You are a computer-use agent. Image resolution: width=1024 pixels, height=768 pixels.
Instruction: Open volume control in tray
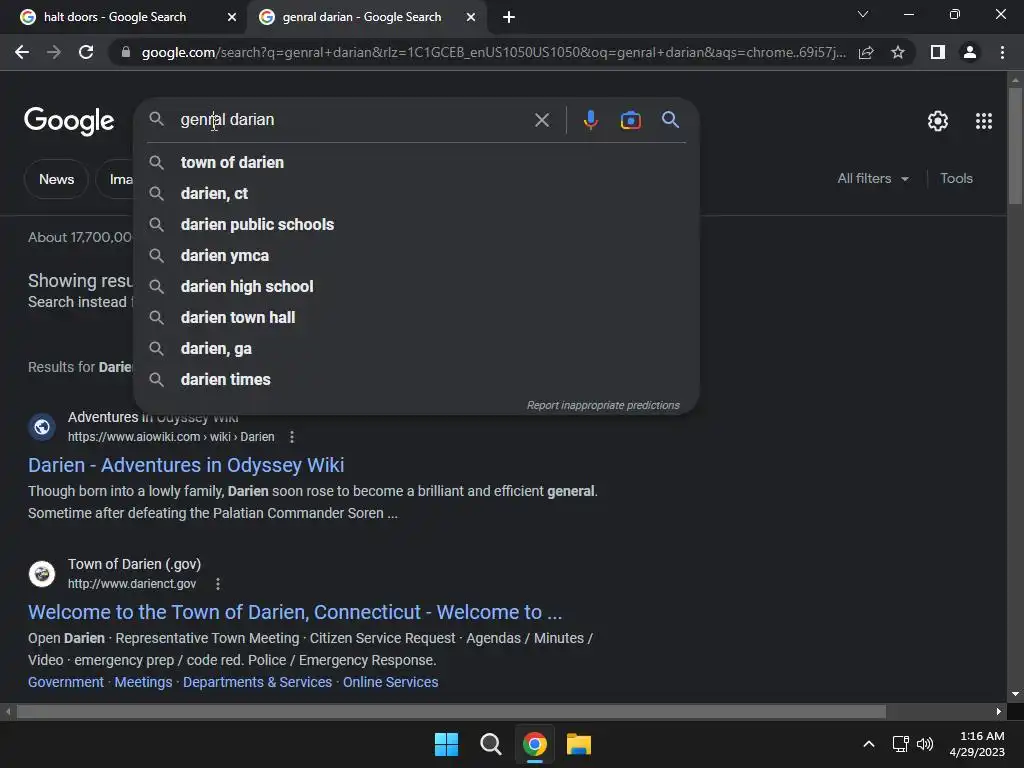(925, 744)
